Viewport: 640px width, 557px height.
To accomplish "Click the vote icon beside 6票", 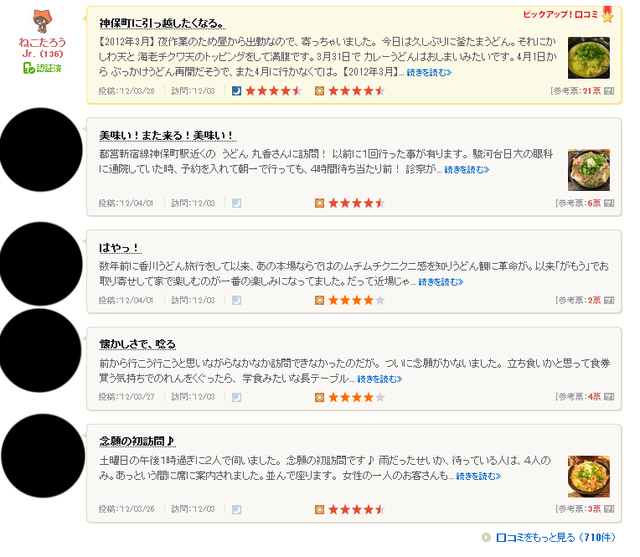I will point(609,203).
